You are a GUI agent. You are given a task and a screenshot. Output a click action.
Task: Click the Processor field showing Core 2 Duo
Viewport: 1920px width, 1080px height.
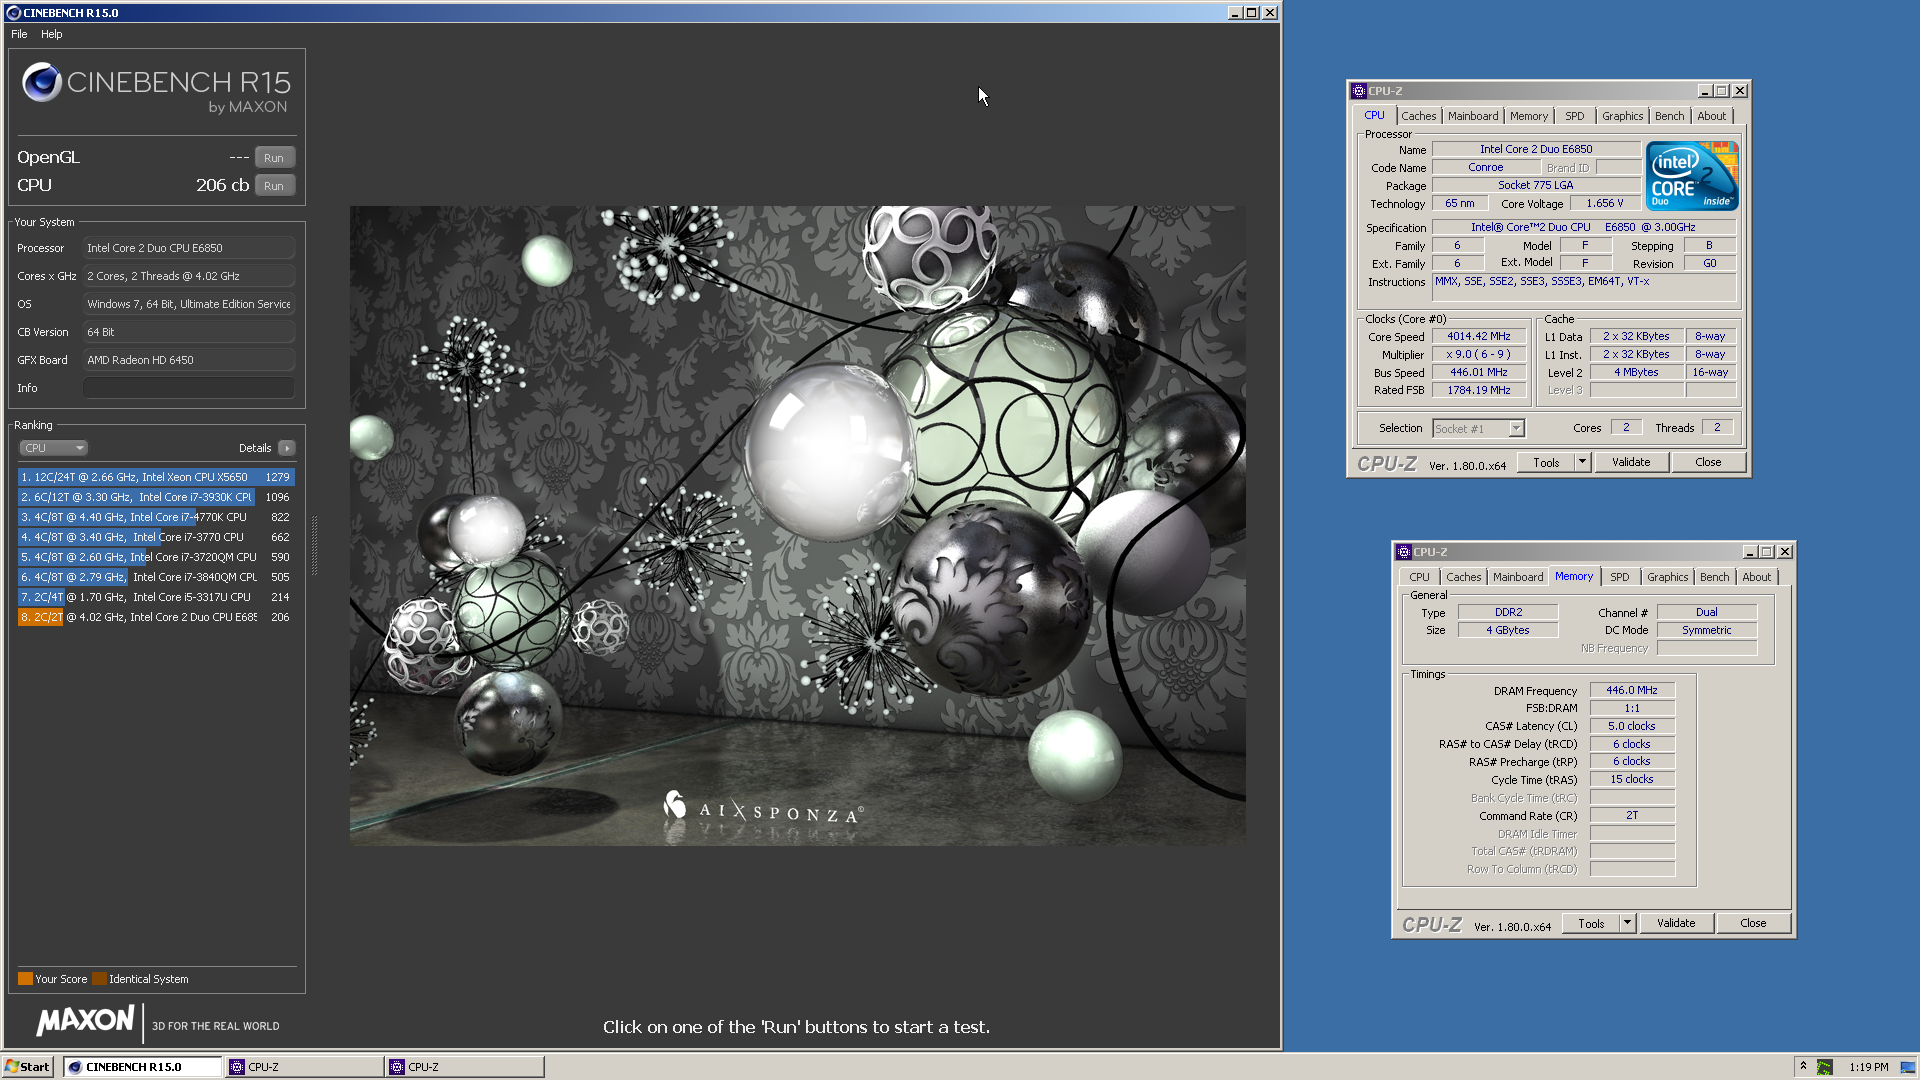coord(189,248)
